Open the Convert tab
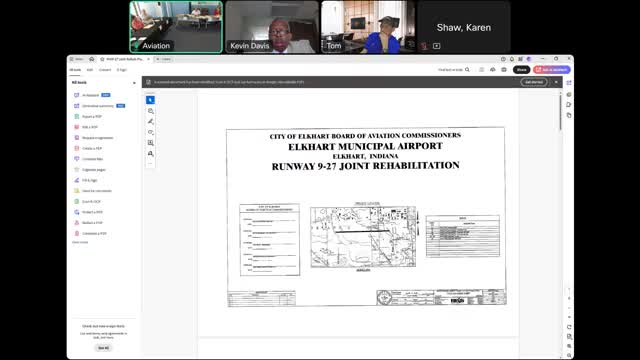The image size is (640, 360). [x=105, y=70]
